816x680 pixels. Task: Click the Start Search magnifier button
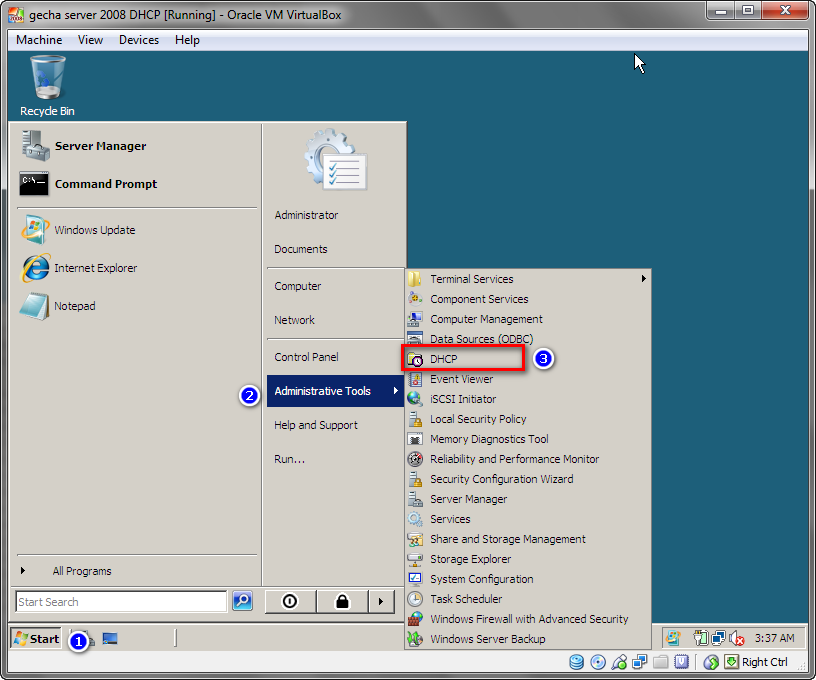[x=242, y=601]
